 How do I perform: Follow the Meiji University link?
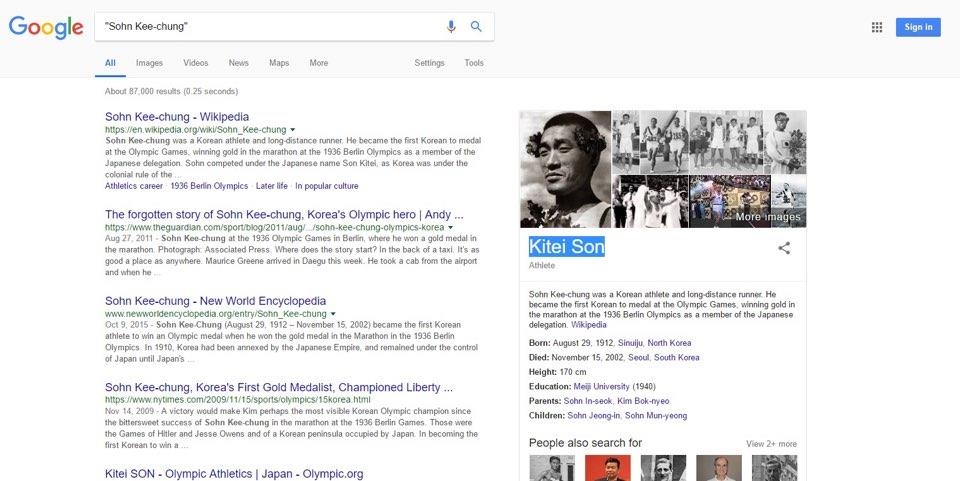pyautogui.click(x=601, y=386)
